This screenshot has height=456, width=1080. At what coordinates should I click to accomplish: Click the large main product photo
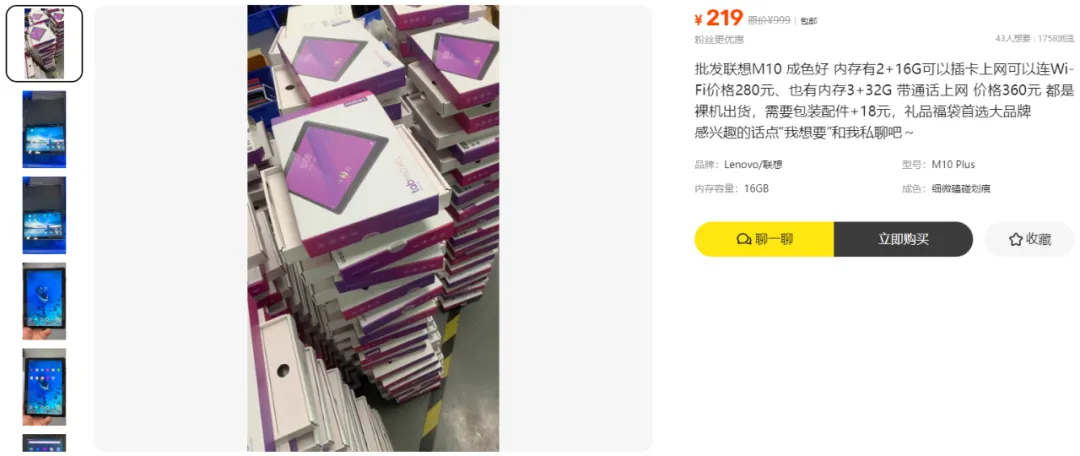(373, 228)
